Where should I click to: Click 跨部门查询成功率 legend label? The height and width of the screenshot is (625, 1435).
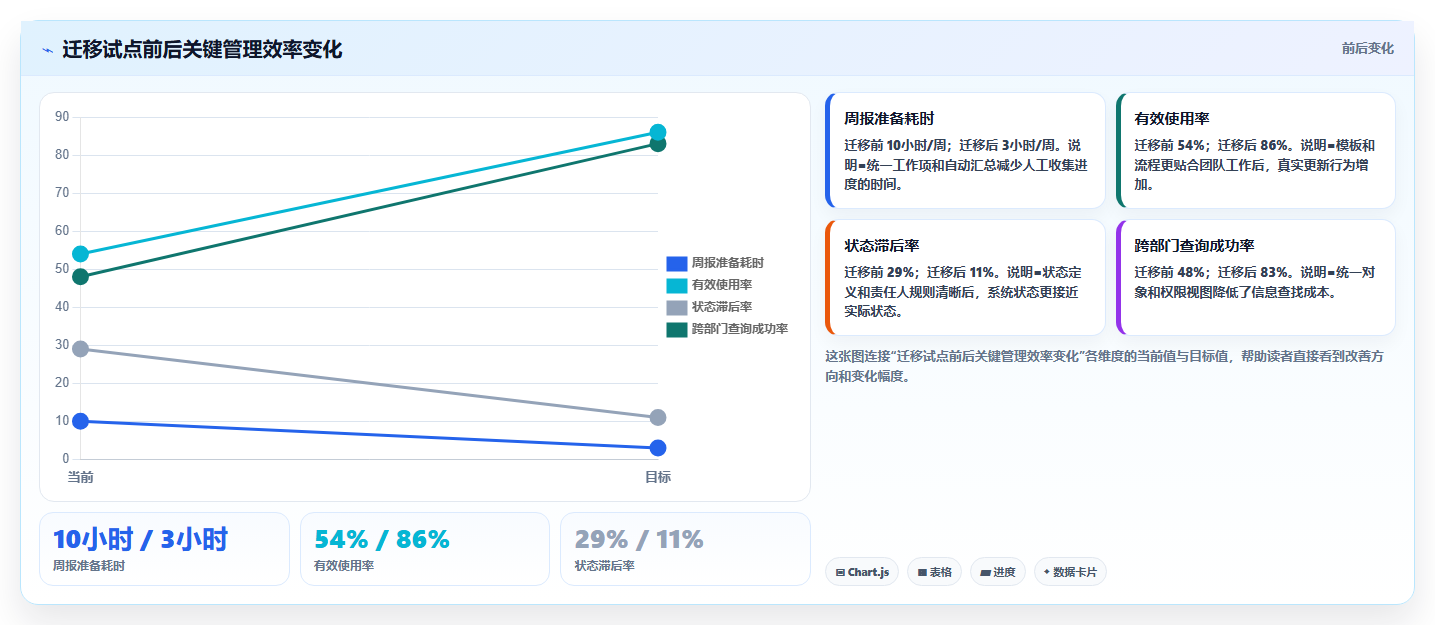[x=740, y=329]
